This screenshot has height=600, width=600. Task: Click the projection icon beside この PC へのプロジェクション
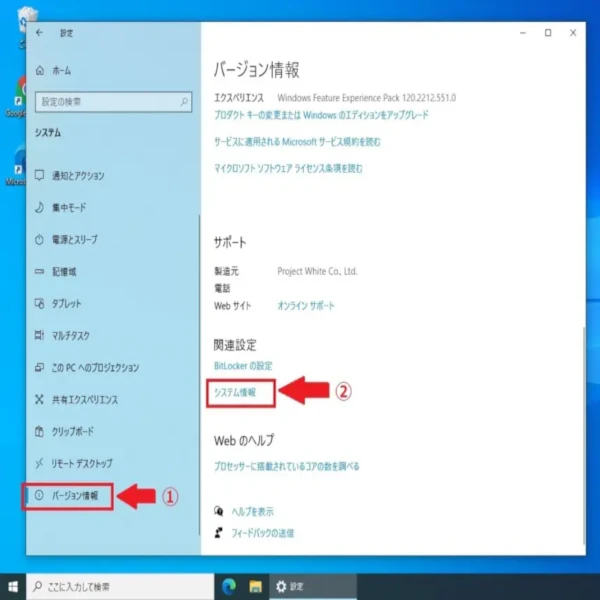(39, 368)
